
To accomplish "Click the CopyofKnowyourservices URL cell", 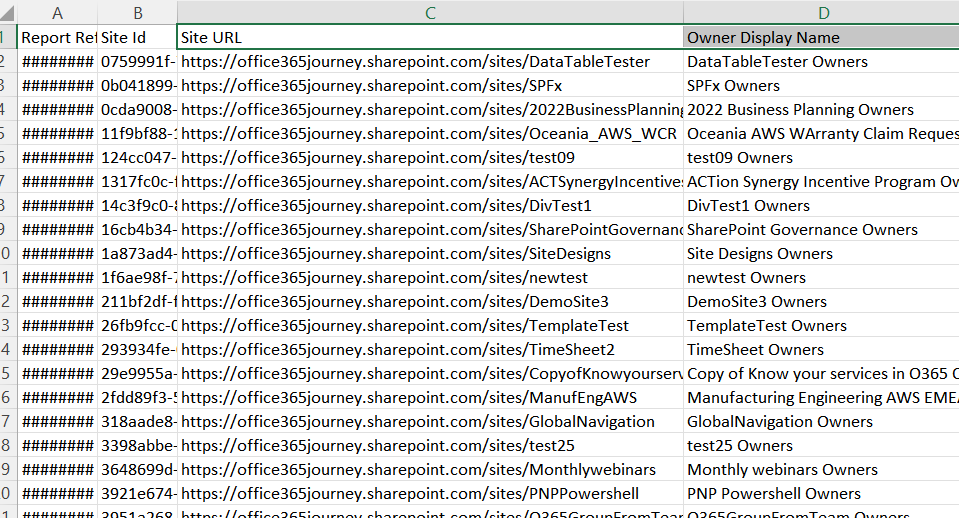I will pos(430,374).
